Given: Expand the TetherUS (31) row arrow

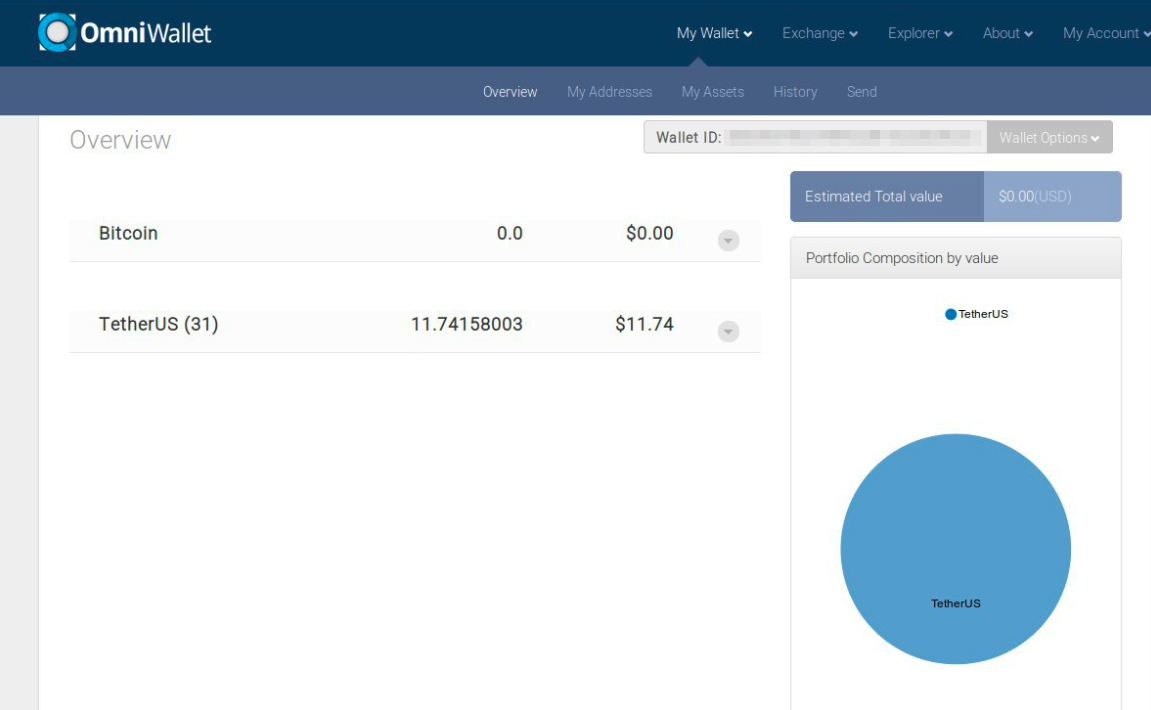Looking at the screenshot, I should [x=728, y=331].
